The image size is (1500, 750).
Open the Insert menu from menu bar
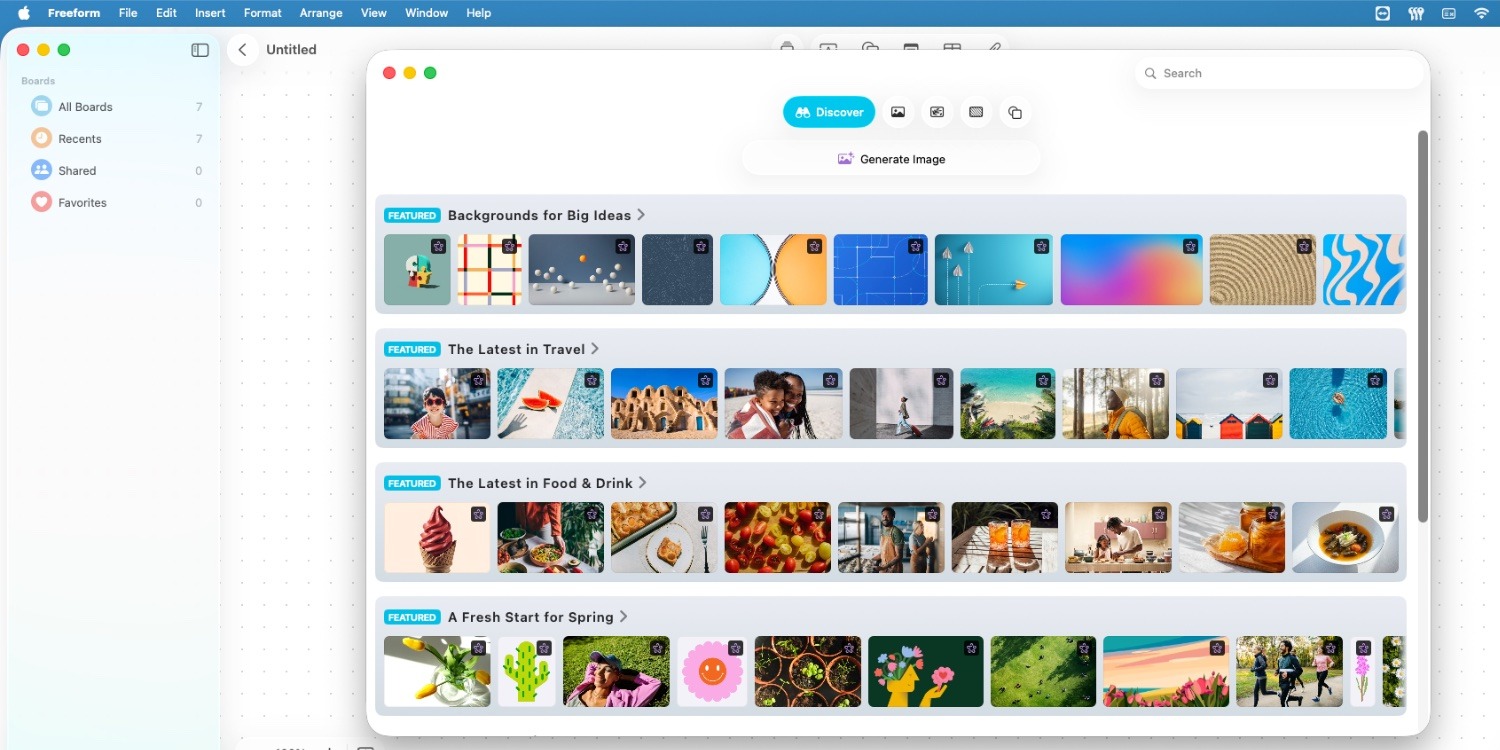[209, 13]
